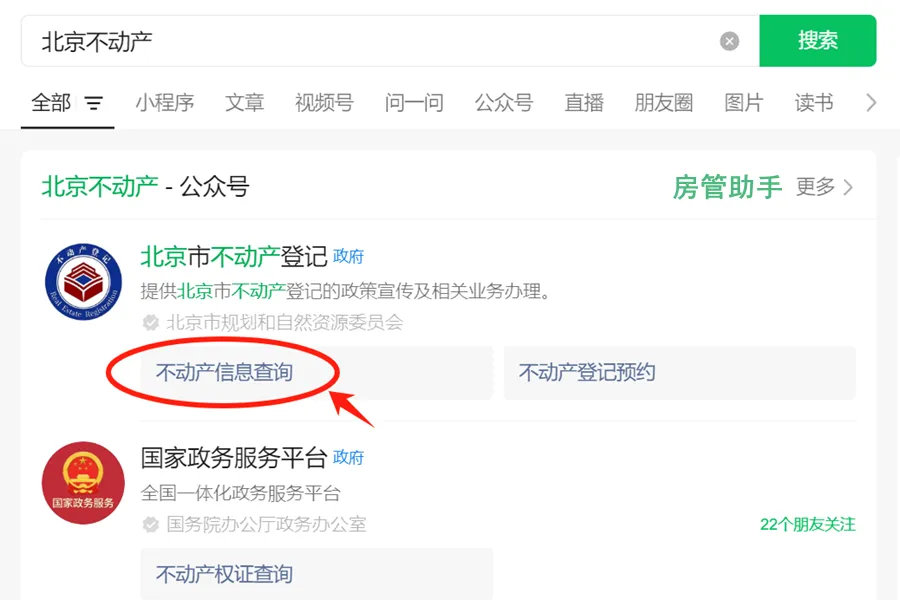This screenshot has height=600, width=900.
Task: Open 不动产登记预约 service
Action: click(x=680, y=373)
